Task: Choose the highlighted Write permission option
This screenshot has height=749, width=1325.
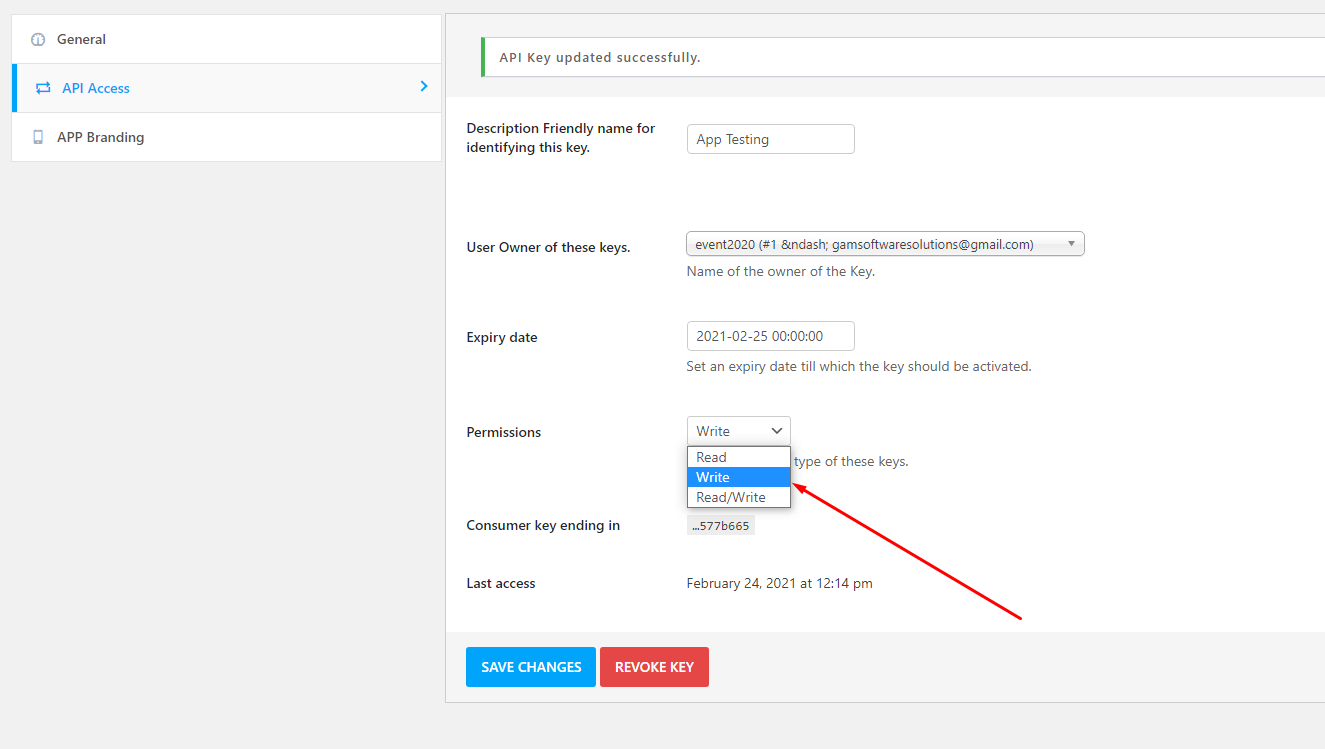Action: (712, 477)
